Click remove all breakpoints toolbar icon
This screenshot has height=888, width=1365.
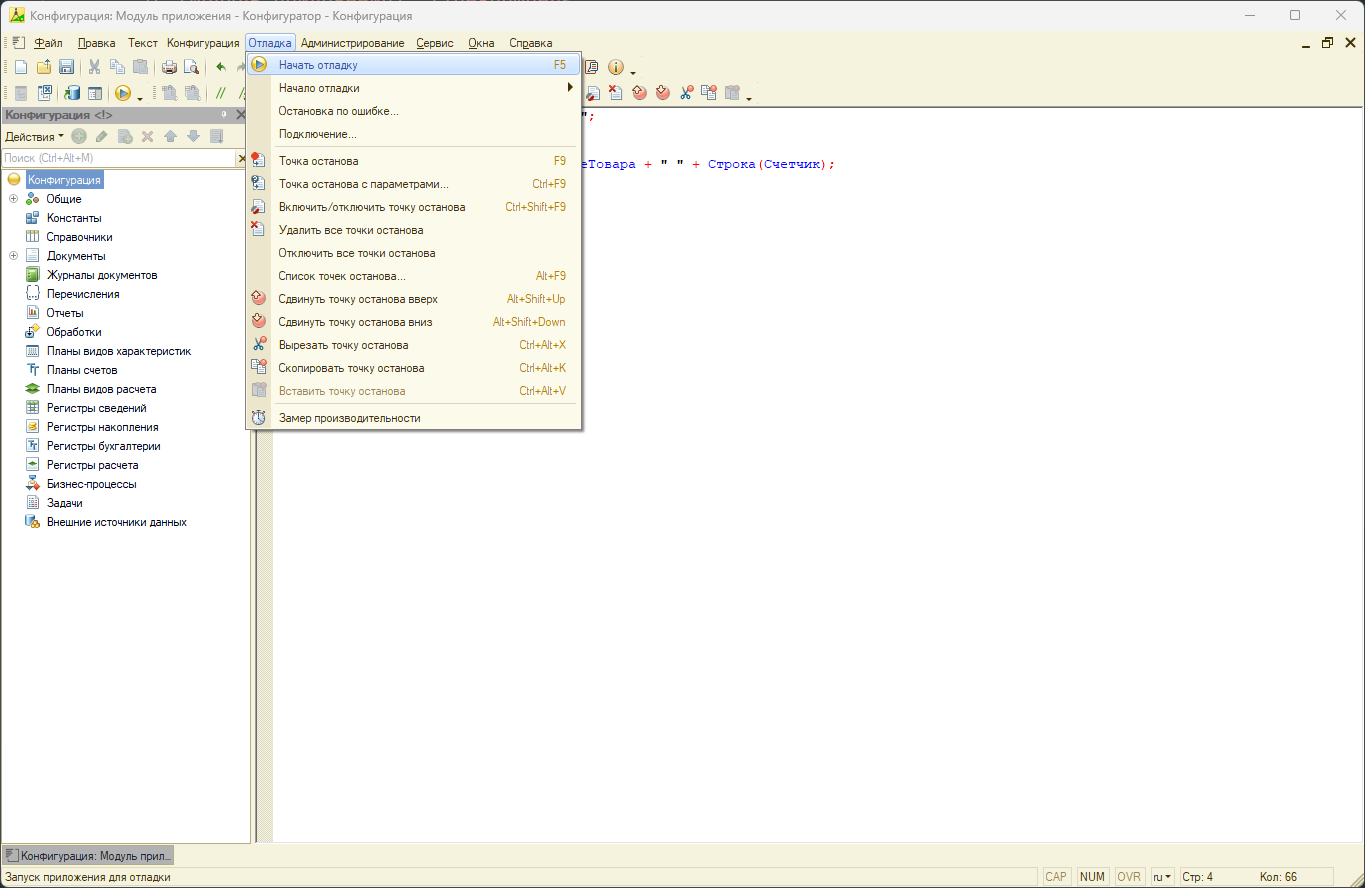point(616,93)
